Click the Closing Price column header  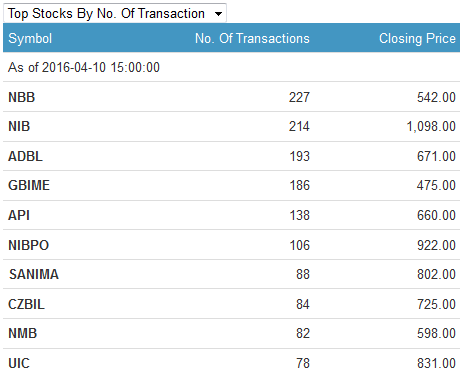pyautogui.click(x=417, y=38)
